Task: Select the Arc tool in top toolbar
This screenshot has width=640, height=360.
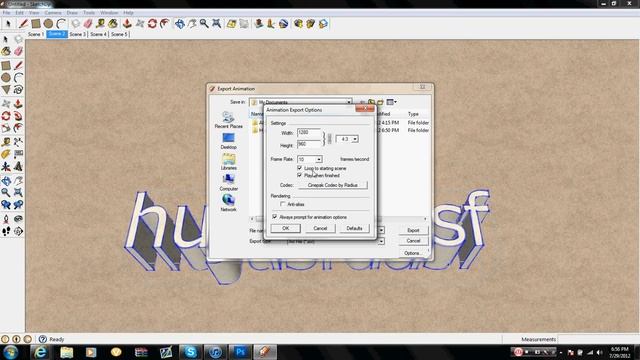Action: pos(61,24)
